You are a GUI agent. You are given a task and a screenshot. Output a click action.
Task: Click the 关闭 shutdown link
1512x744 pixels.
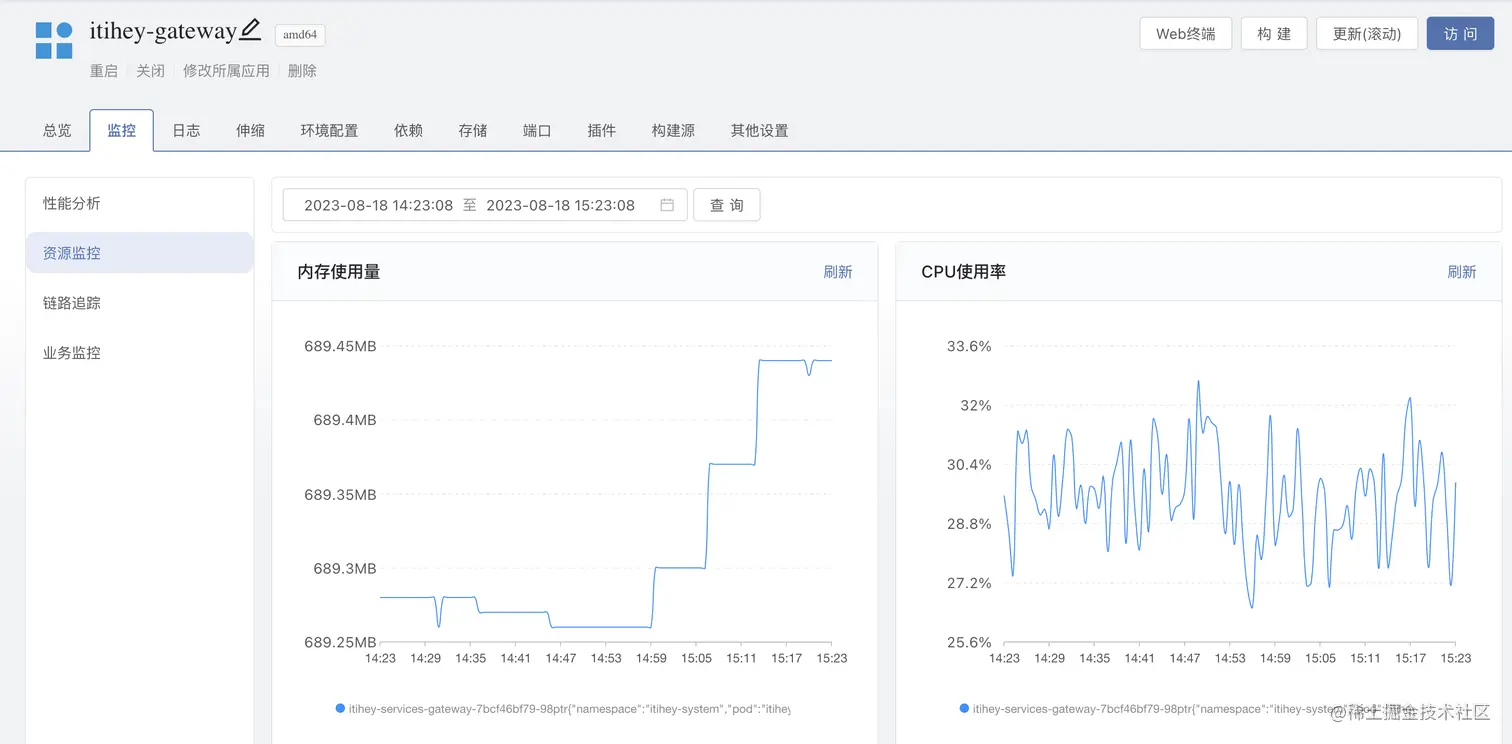(x=150, y=71)
